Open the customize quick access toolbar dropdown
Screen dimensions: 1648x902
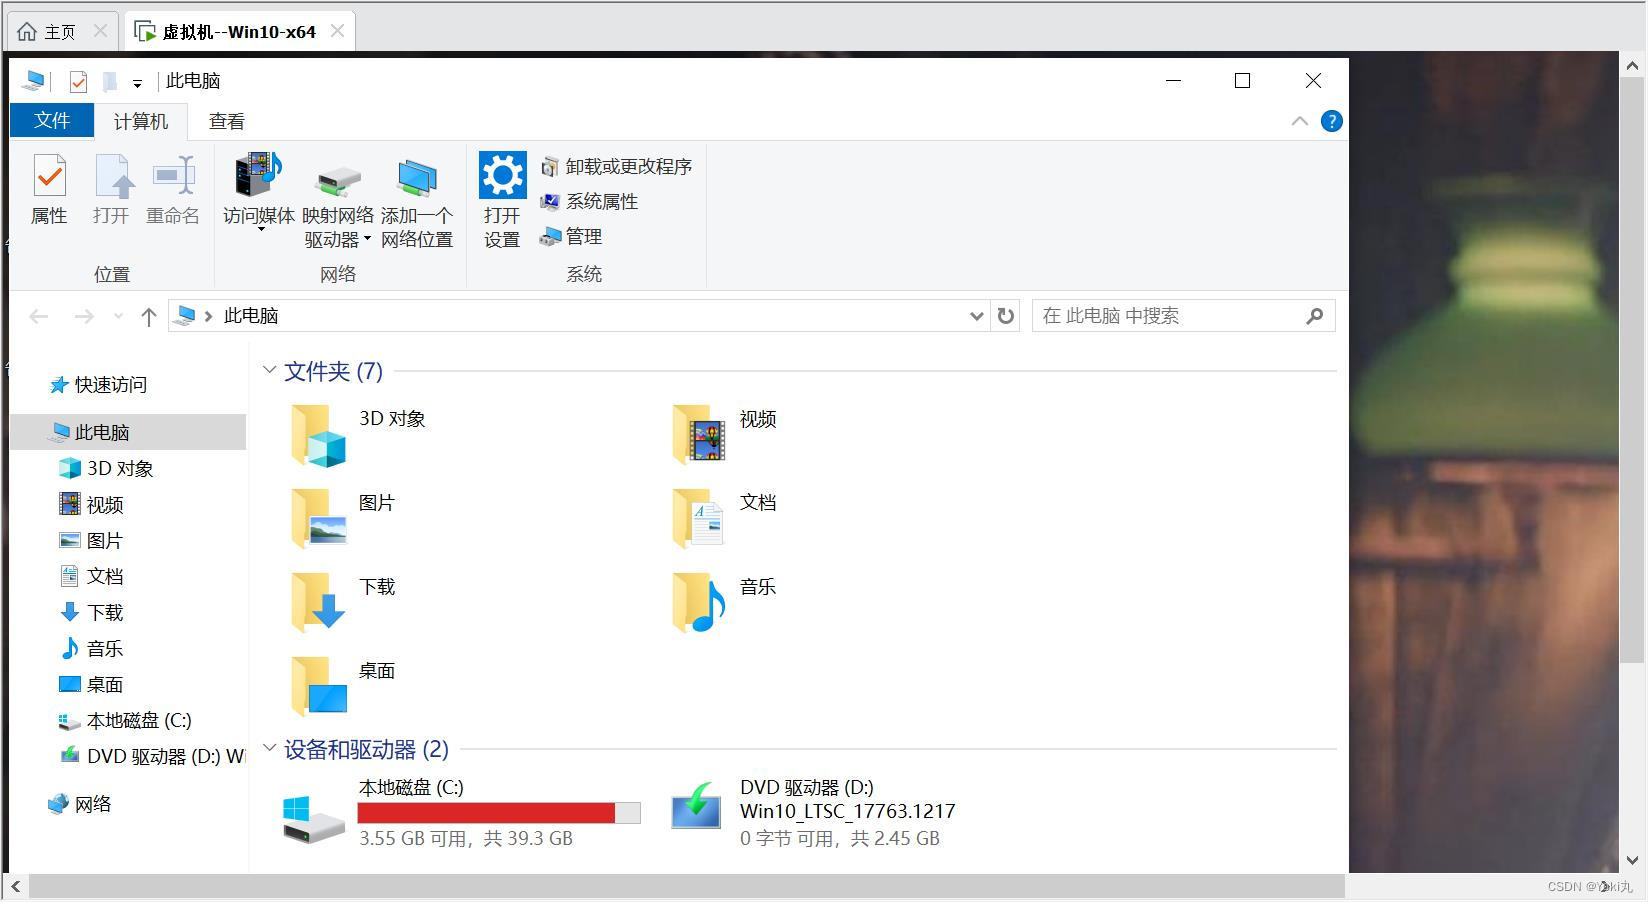pyautogui.click(x=137, y=83)
